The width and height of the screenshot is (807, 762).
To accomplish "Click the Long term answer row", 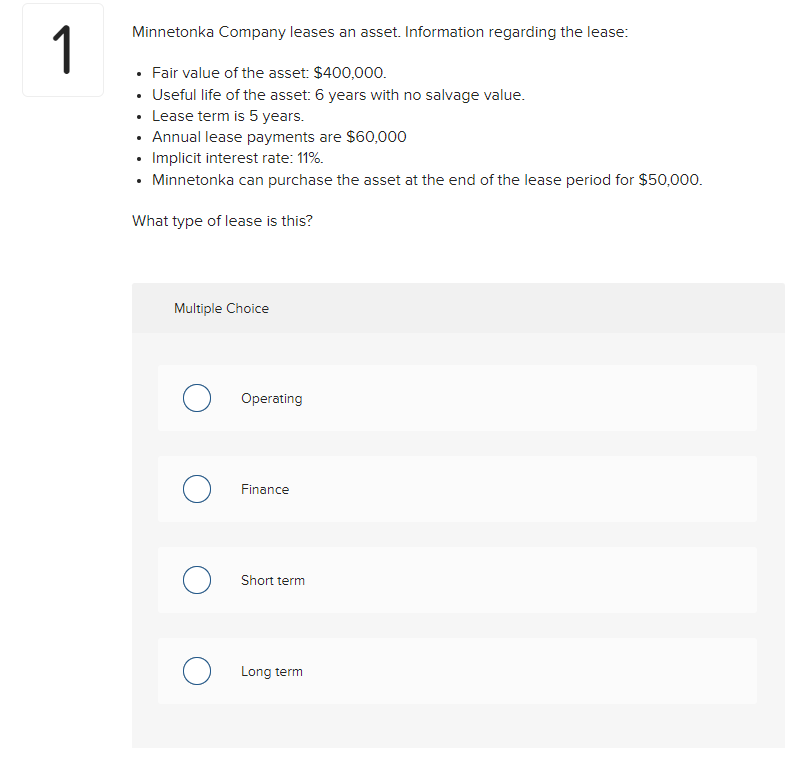I will [x=457, y=671].
